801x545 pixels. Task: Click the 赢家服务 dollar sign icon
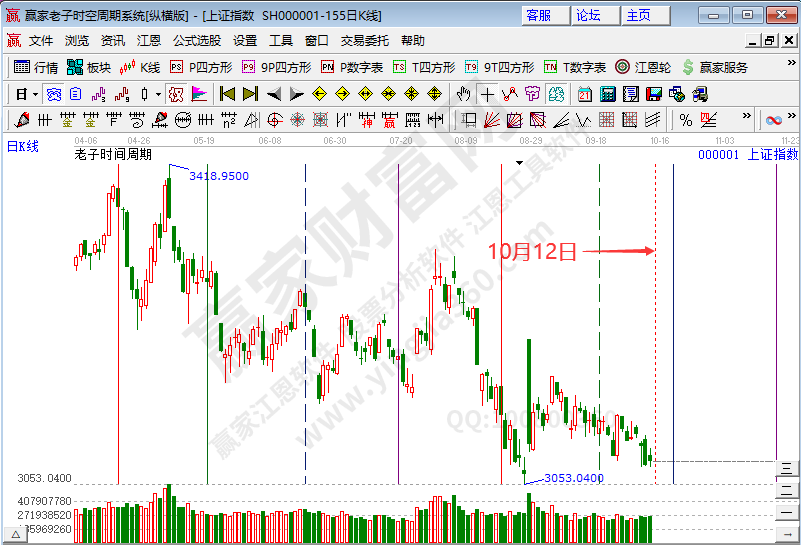[x=688, y=67]
